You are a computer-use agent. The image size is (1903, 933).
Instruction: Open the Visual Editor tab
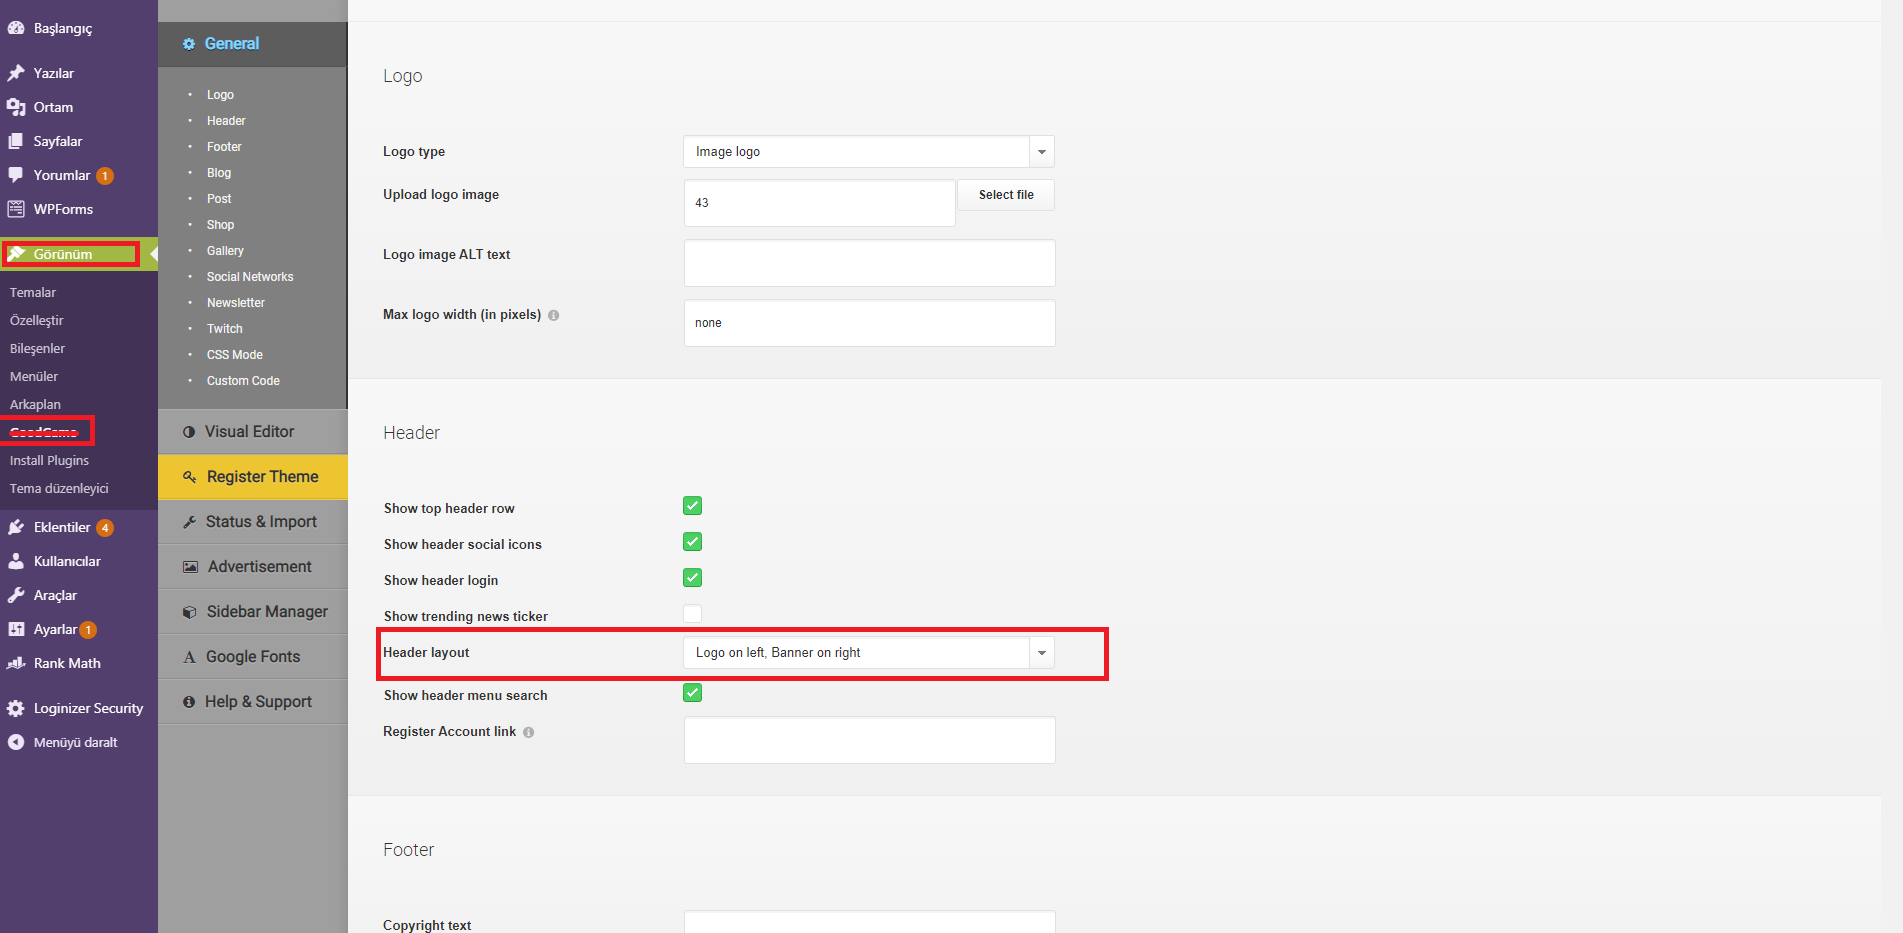(252, 432)
